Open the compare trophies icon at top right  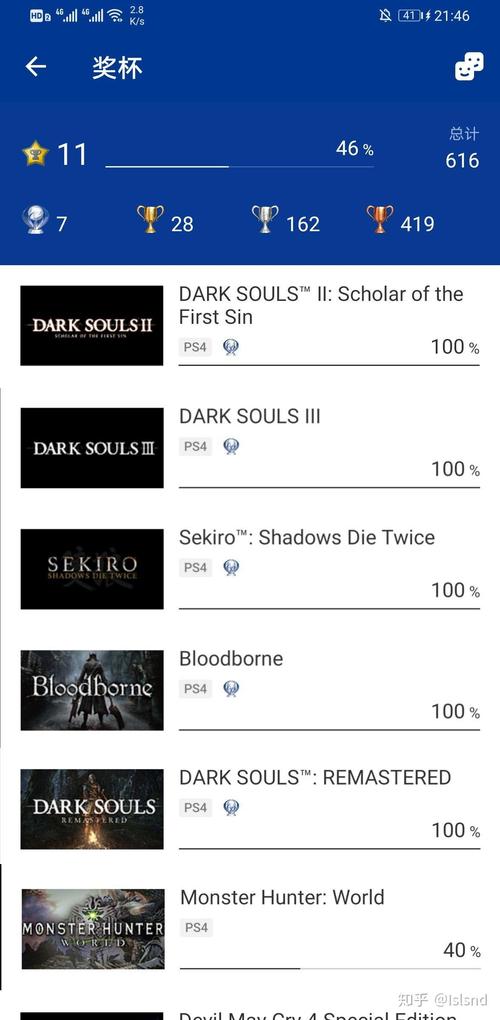tap(469, 66)
